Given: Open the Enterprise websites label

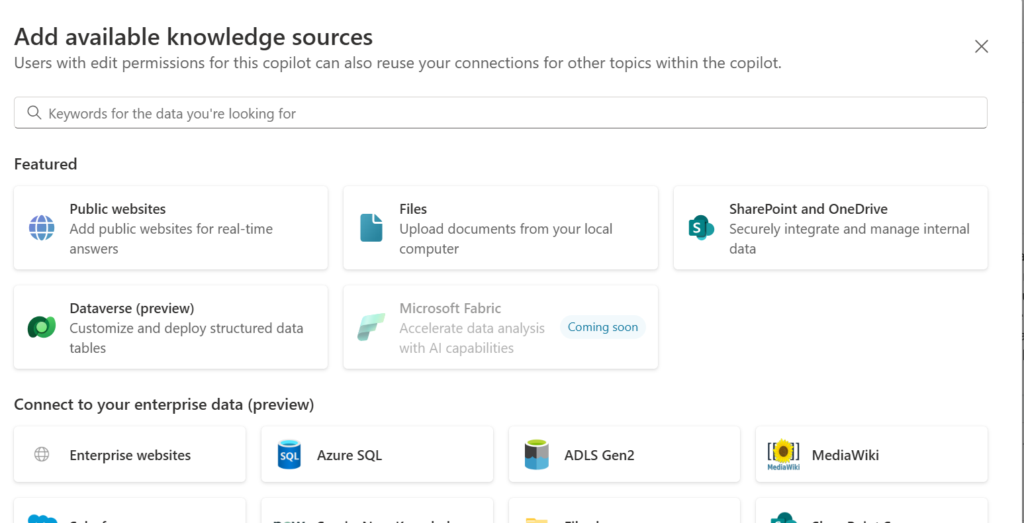Looking at the screenshot, I should [131, 455].
